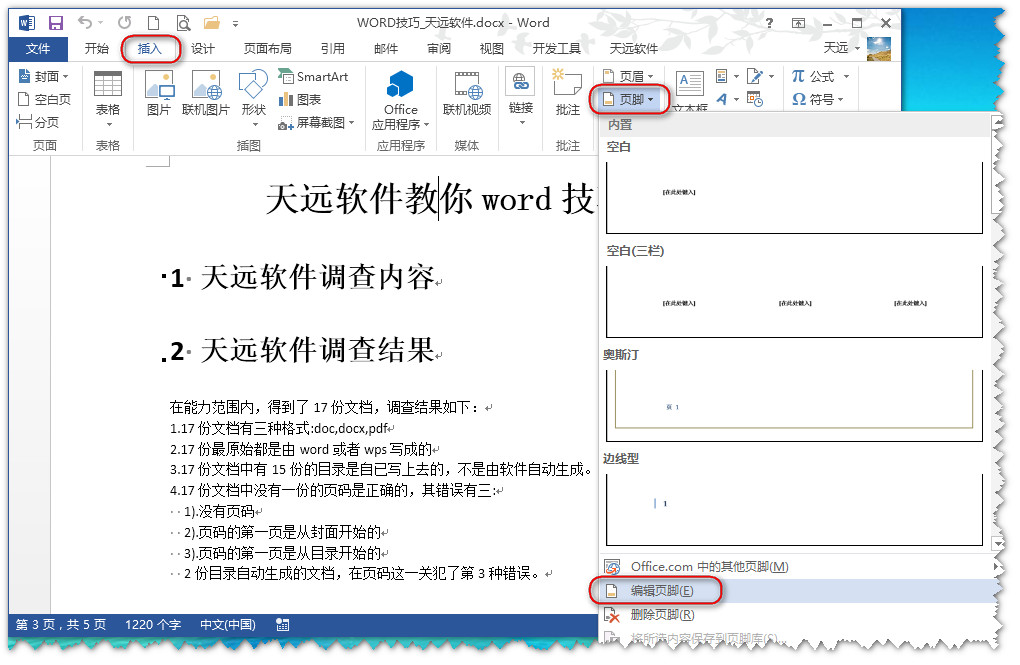Click the Pictures (图片) icon
The height and width of the screenshot is (665, 1020).
click(159, 93)
